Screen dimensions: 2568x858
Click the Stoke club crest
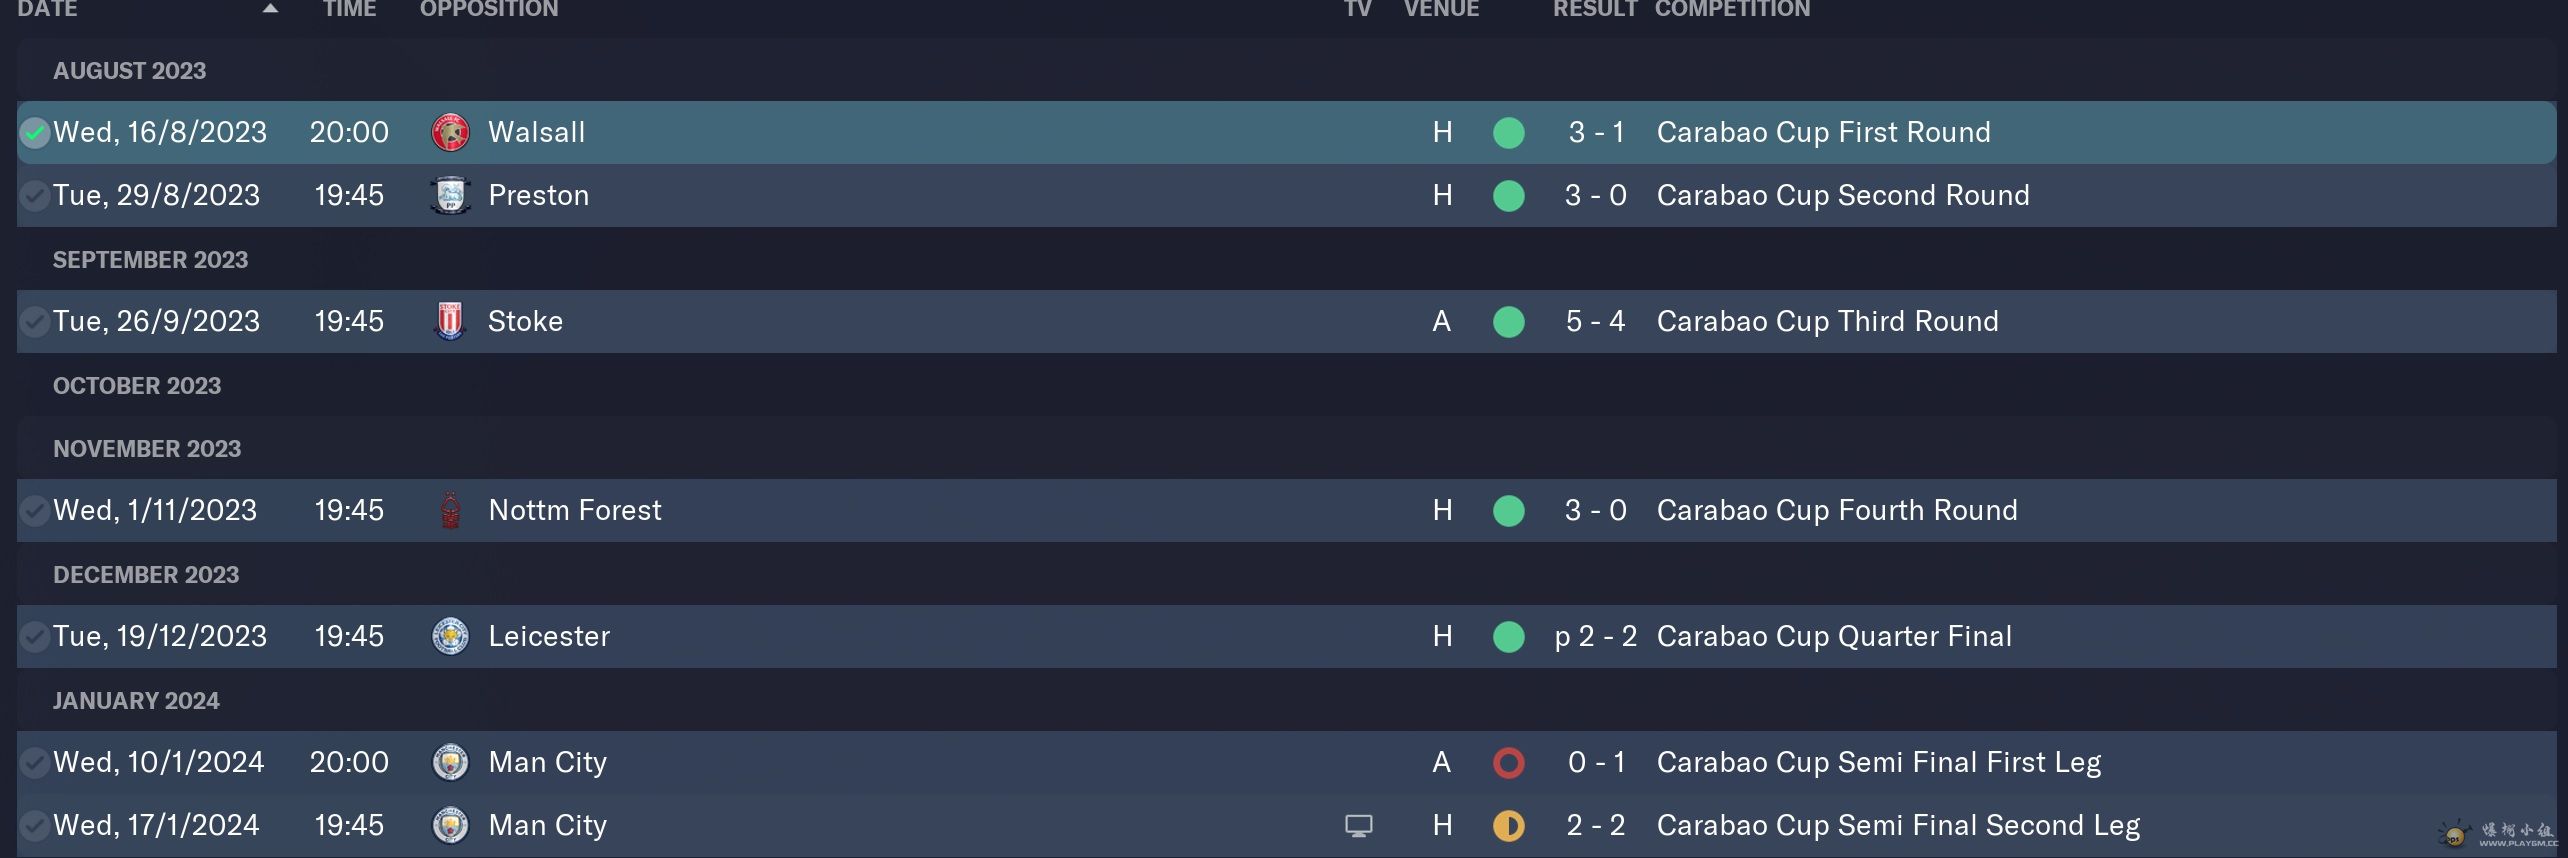coord(450,321)
